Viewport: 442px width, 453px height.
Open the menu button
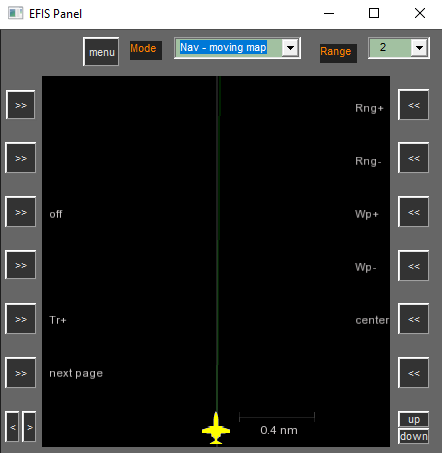(x=101, y=52)
